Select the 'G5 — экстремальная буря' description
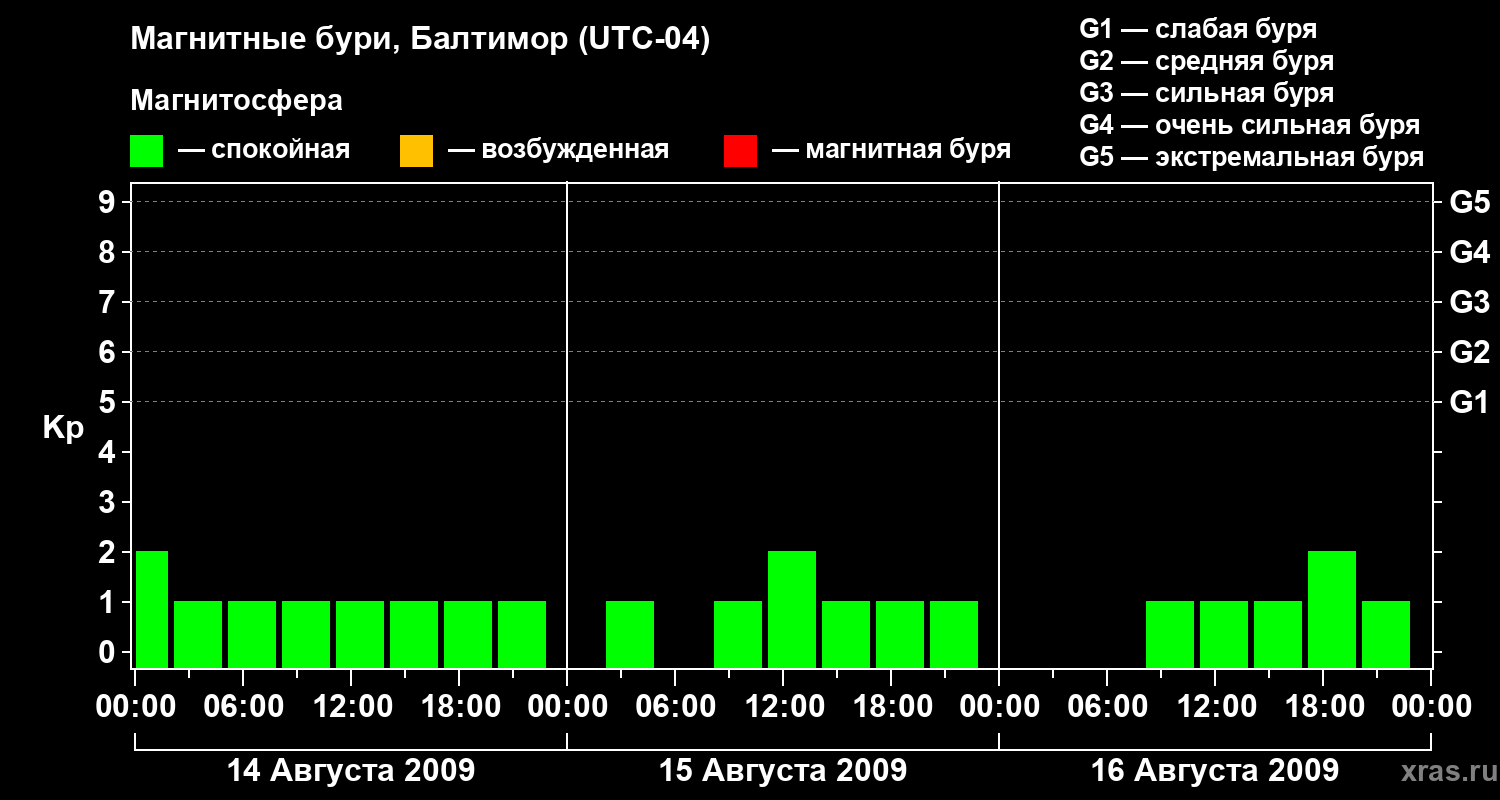Viewport: 1500px width, 800px height. (x=1252, y=157)
